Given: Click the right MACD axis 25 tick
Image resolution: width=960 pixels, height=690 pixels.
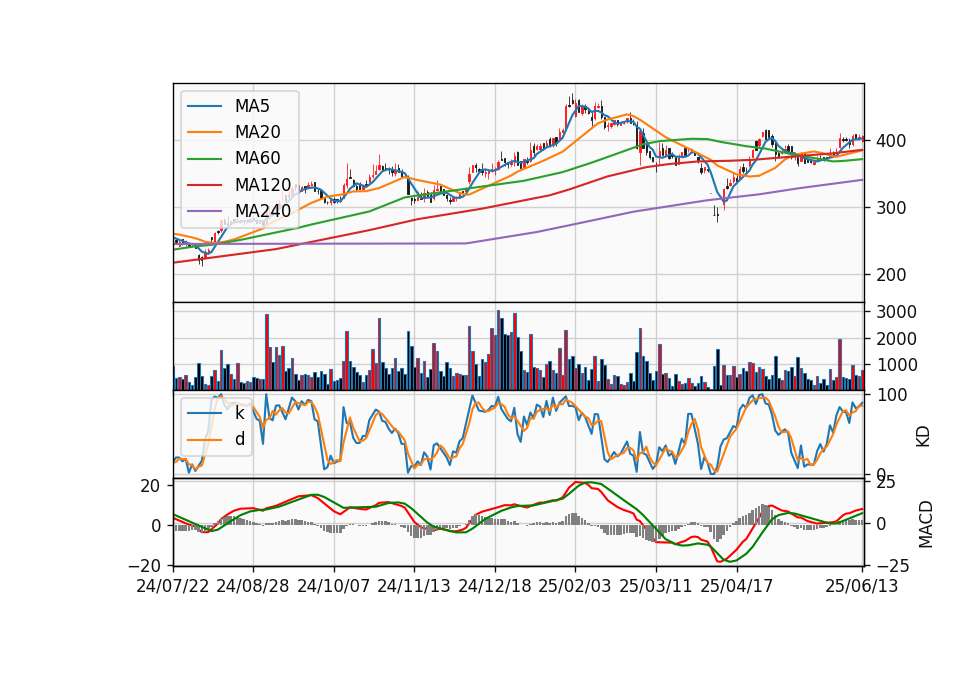Looking at the screenshot, I should (886, 483).
